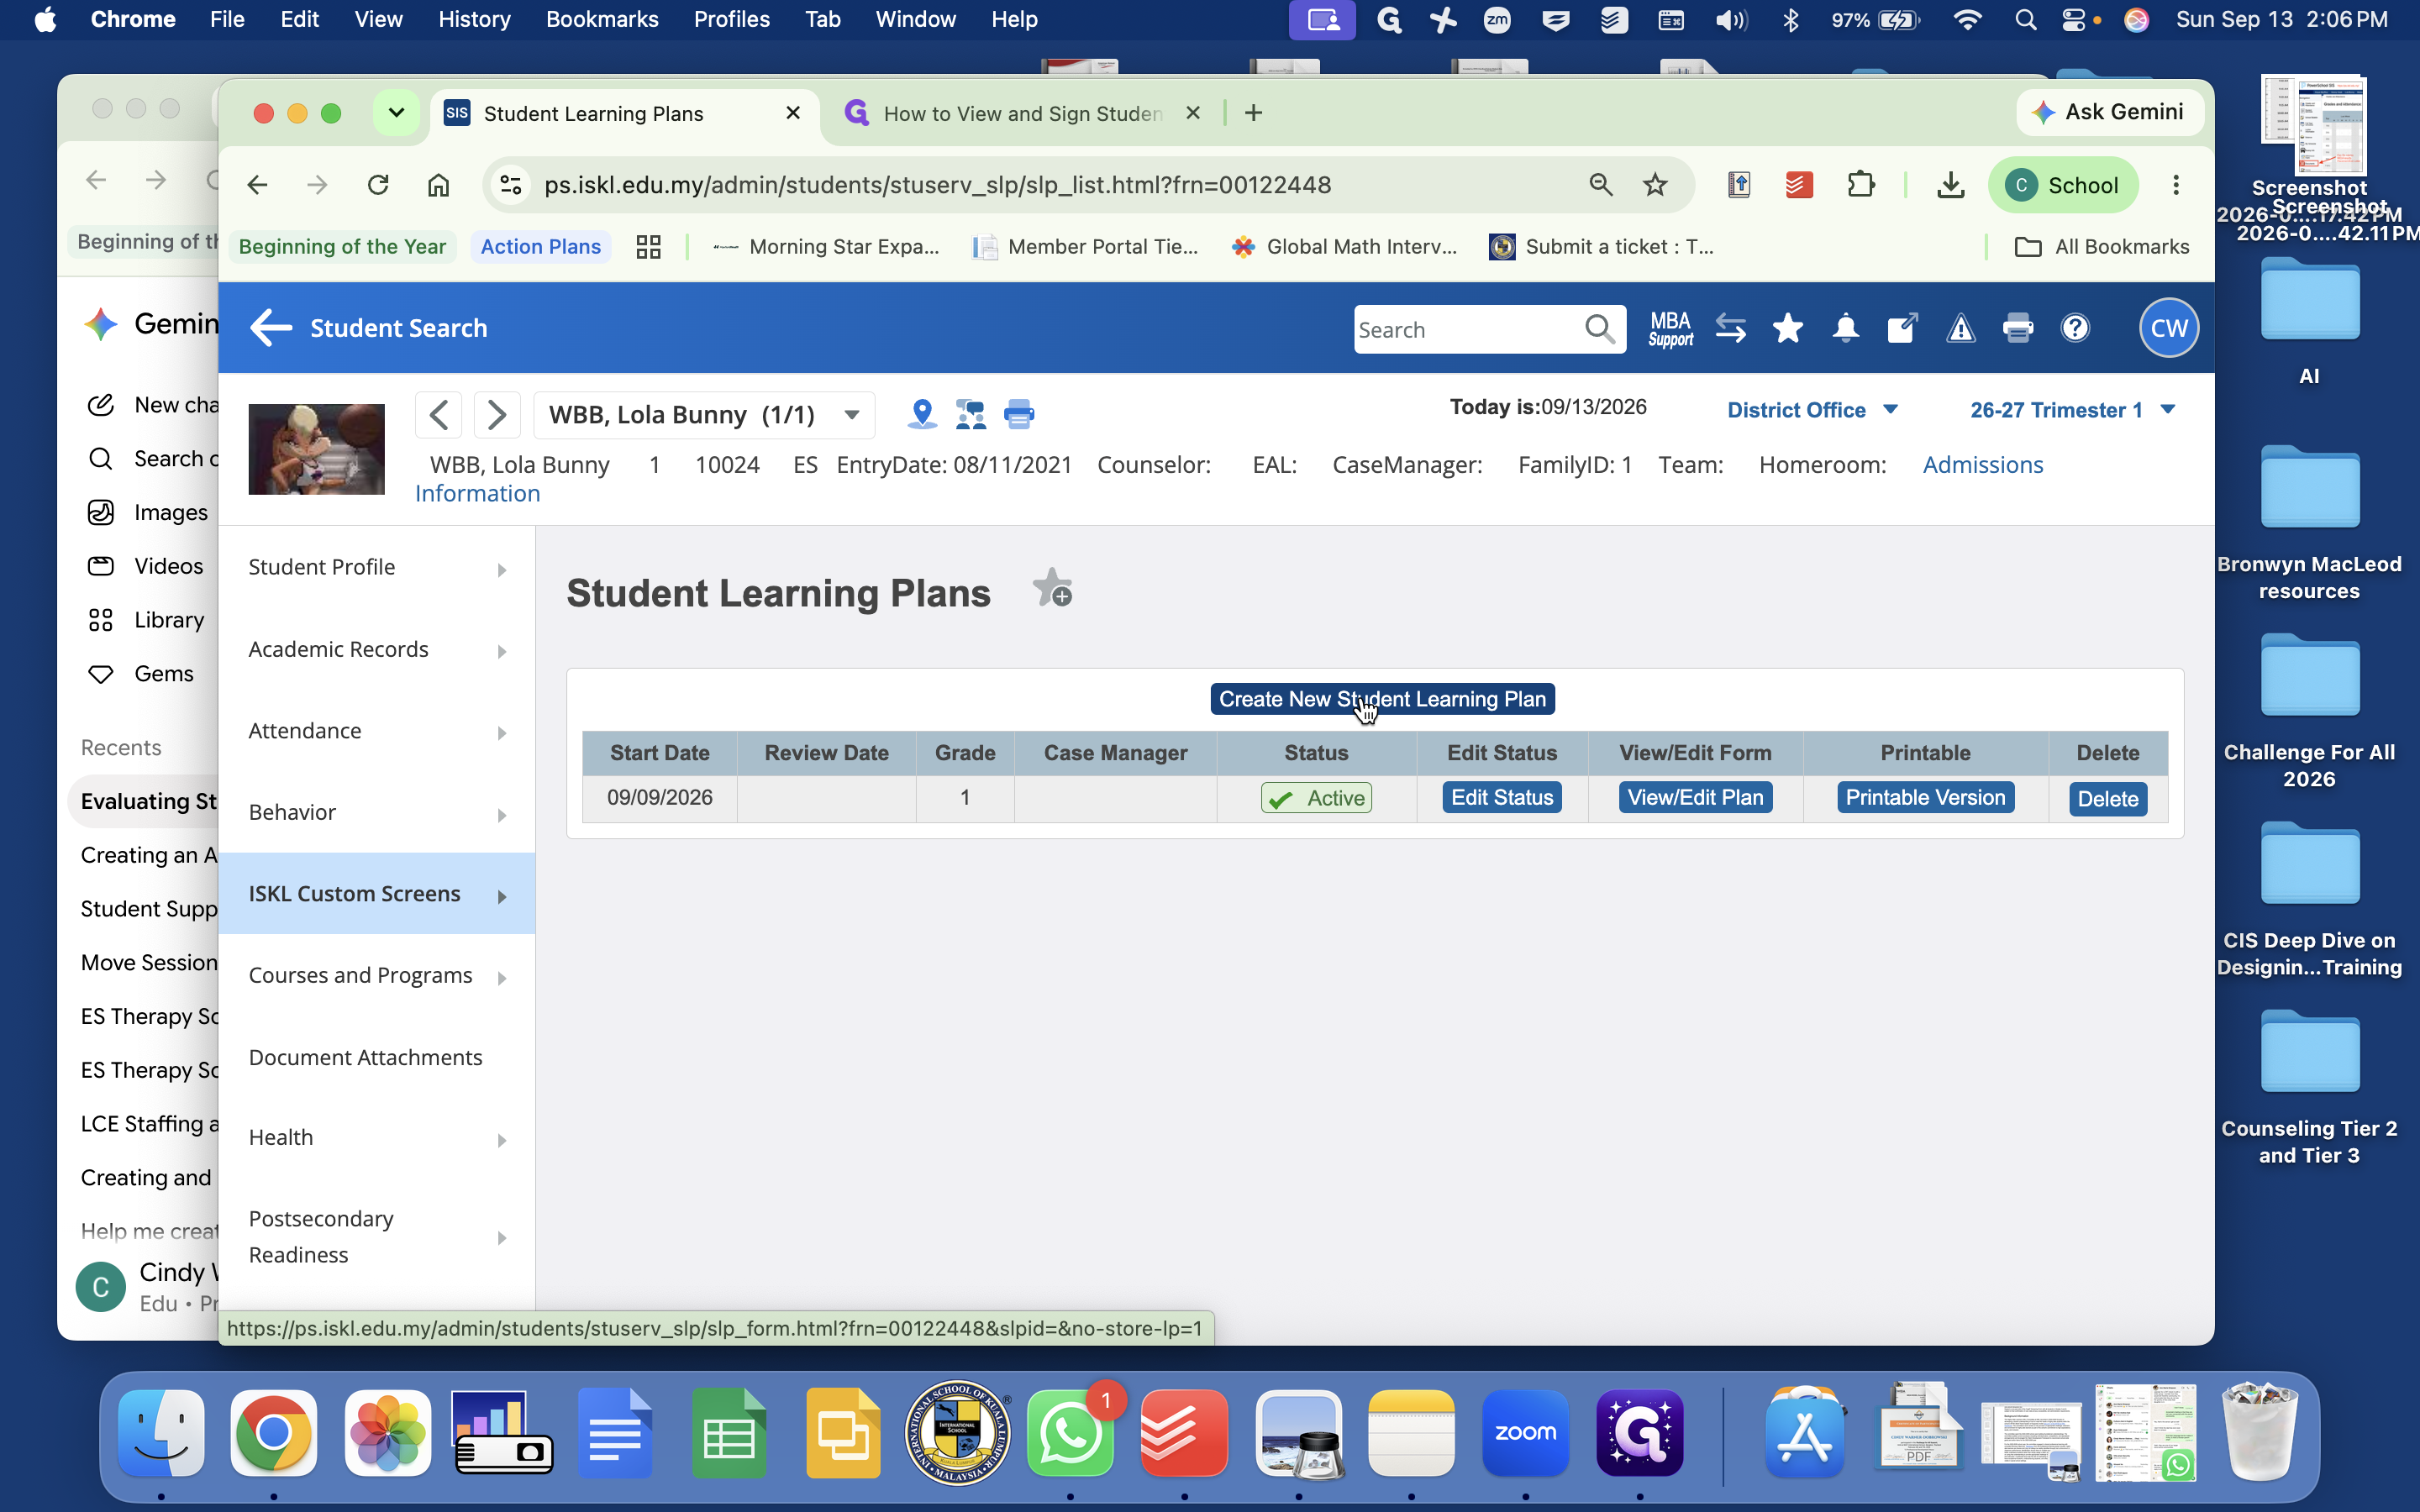
Task: Click Create New Student Learning Plan button
Action: pyautogui.click(x=1382, y=699)
